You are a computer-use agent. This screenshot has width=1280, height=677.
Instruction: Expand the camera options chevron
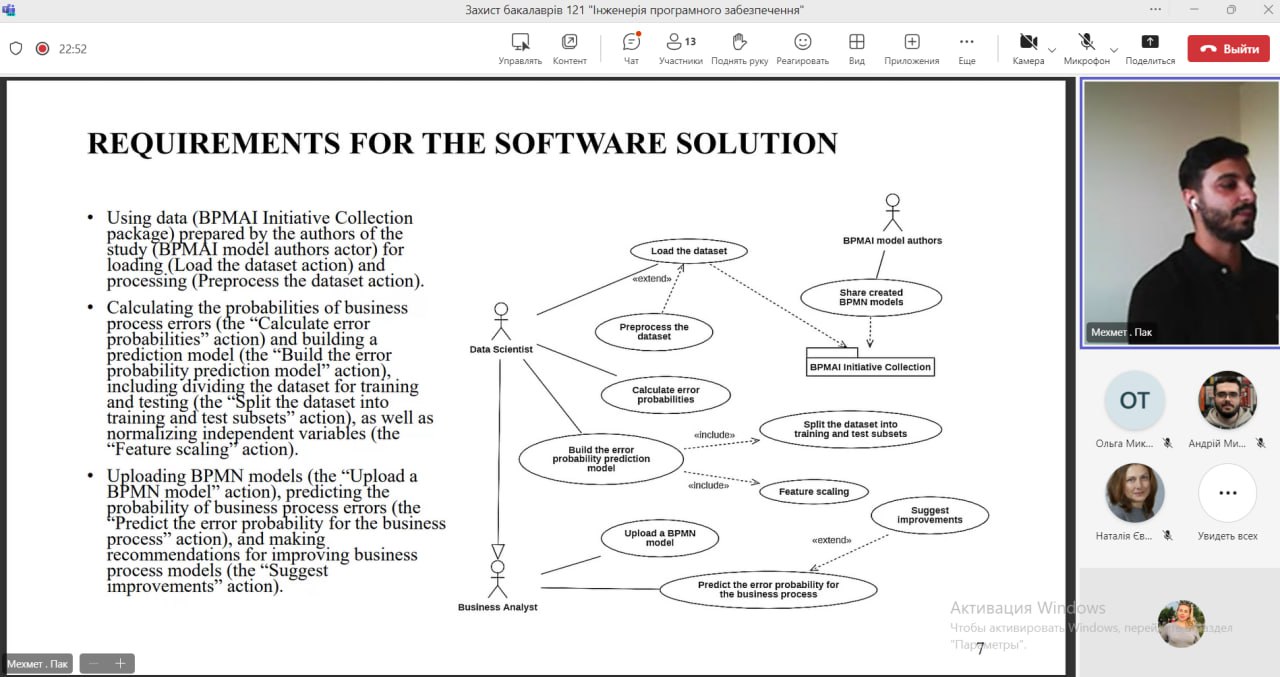coord(1052,49)
